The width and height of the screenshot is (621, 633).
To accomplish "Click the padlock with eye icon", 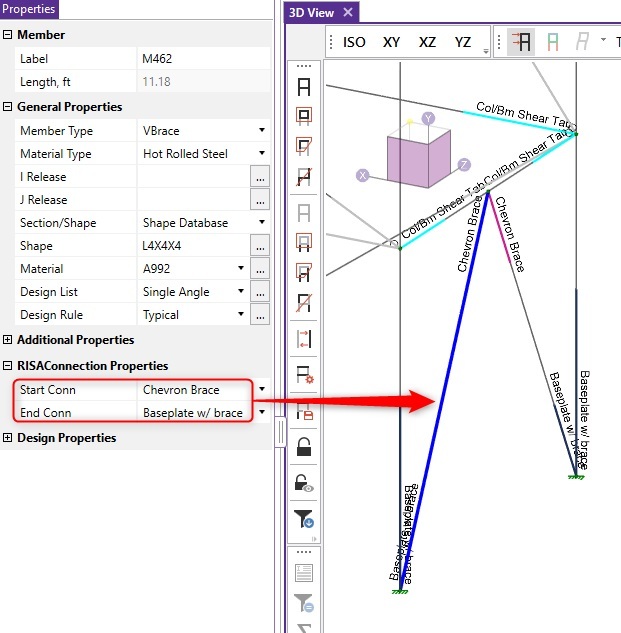I will click(304, 483).
